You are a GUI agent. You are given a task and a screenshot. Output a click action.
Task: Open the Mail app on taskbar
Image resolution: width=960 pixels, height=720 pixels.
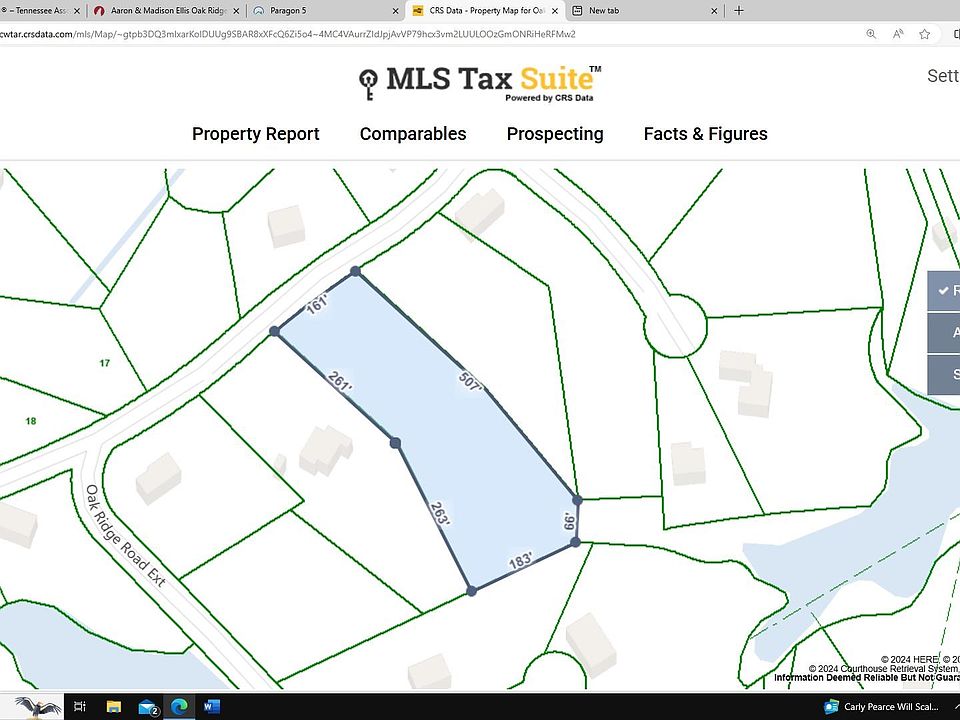click(148, 707)
